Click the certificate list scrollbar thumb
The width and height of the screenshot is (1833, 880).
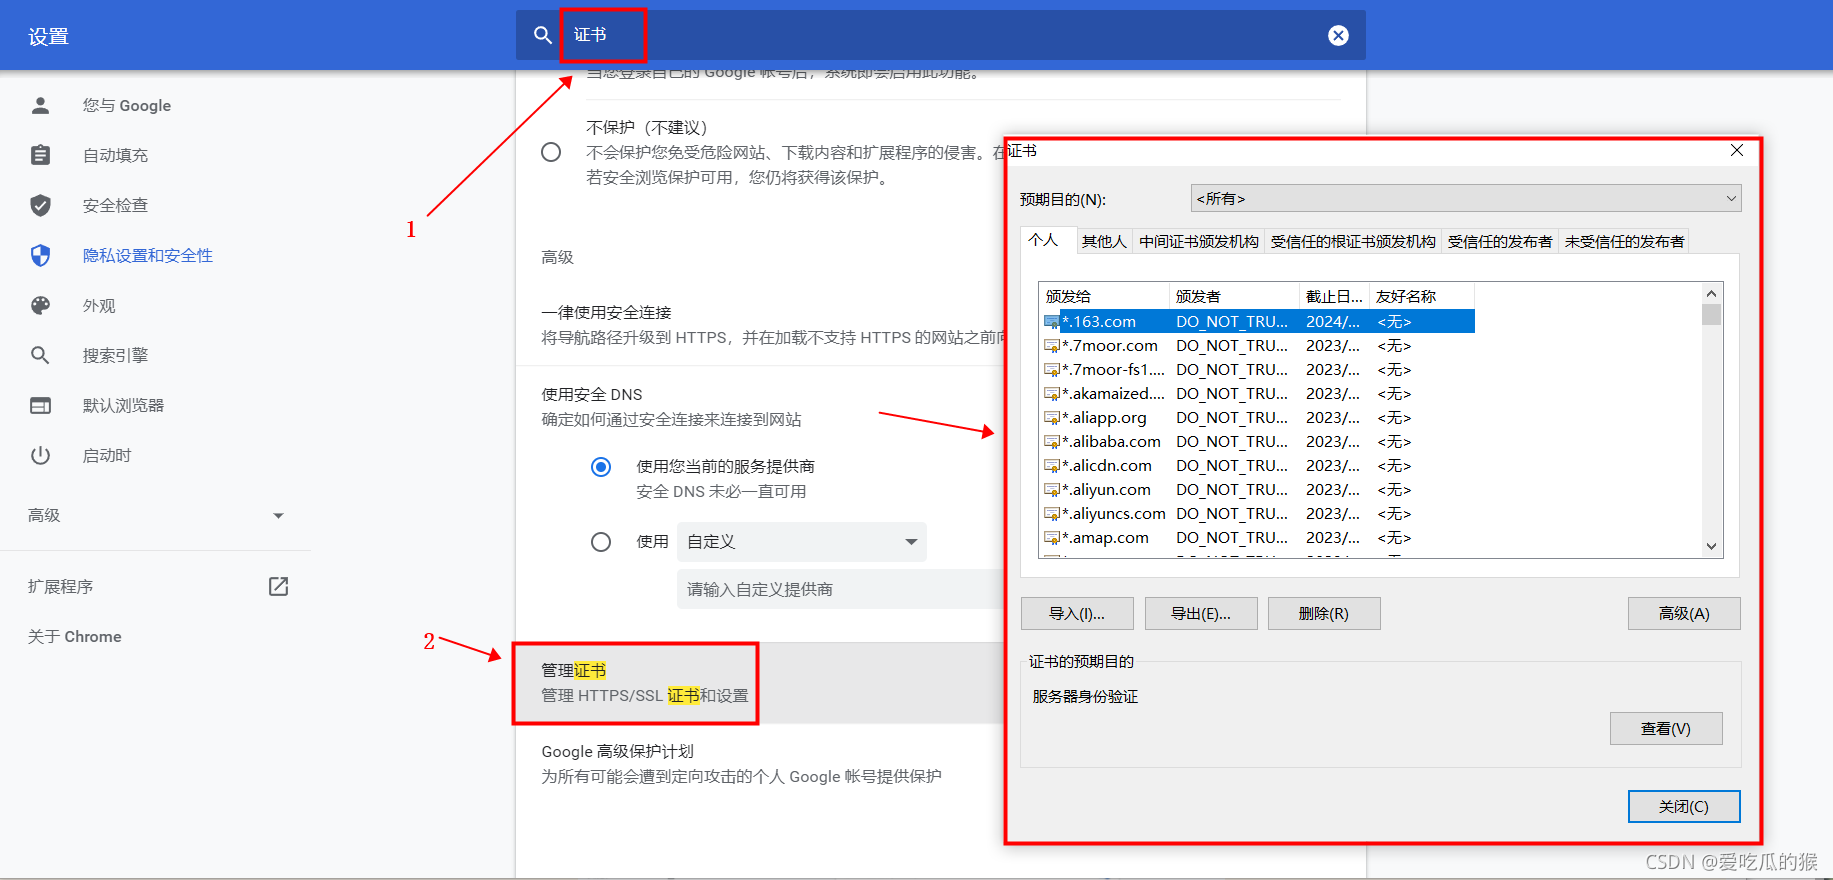click(x=1711, y=314)
